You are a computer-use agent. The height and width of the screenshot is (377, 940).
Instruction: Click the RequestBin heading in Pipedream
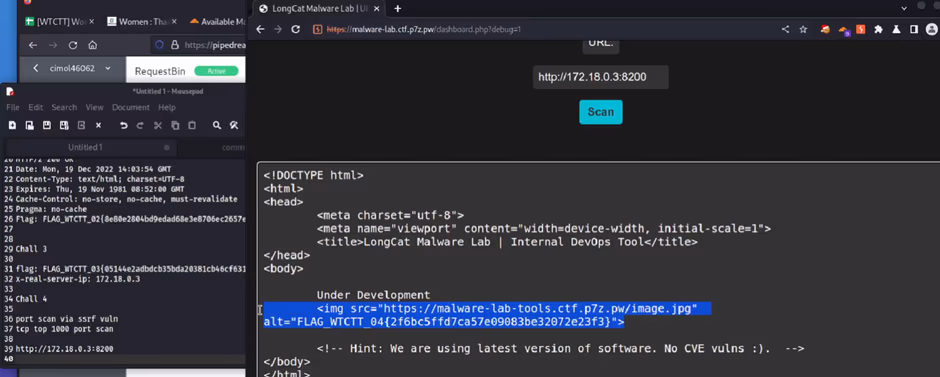tap(159, 71)
